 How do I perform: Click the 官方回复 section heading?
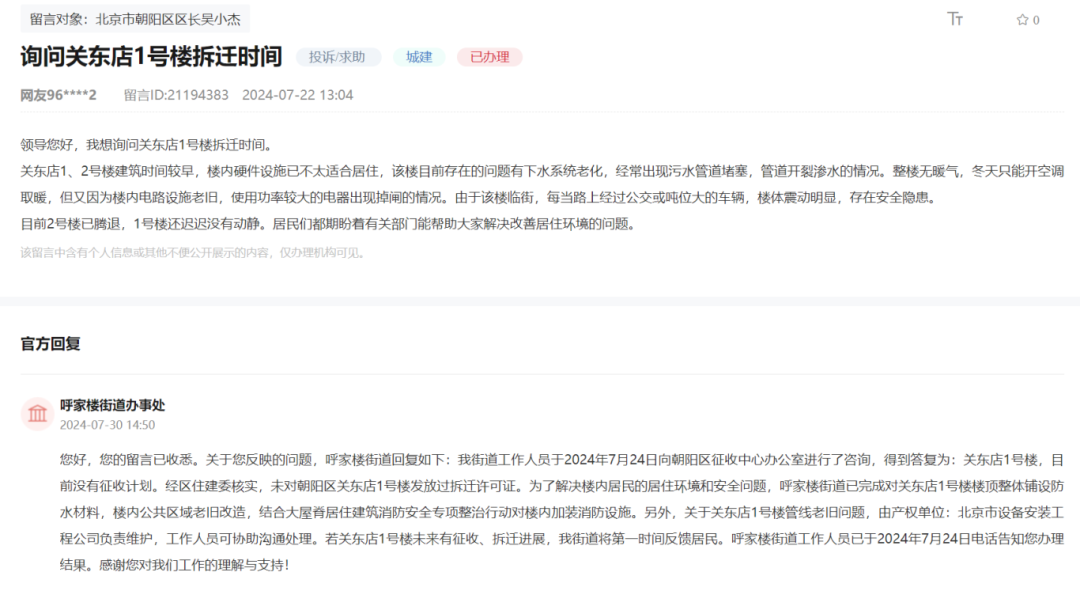click(51, 344)
